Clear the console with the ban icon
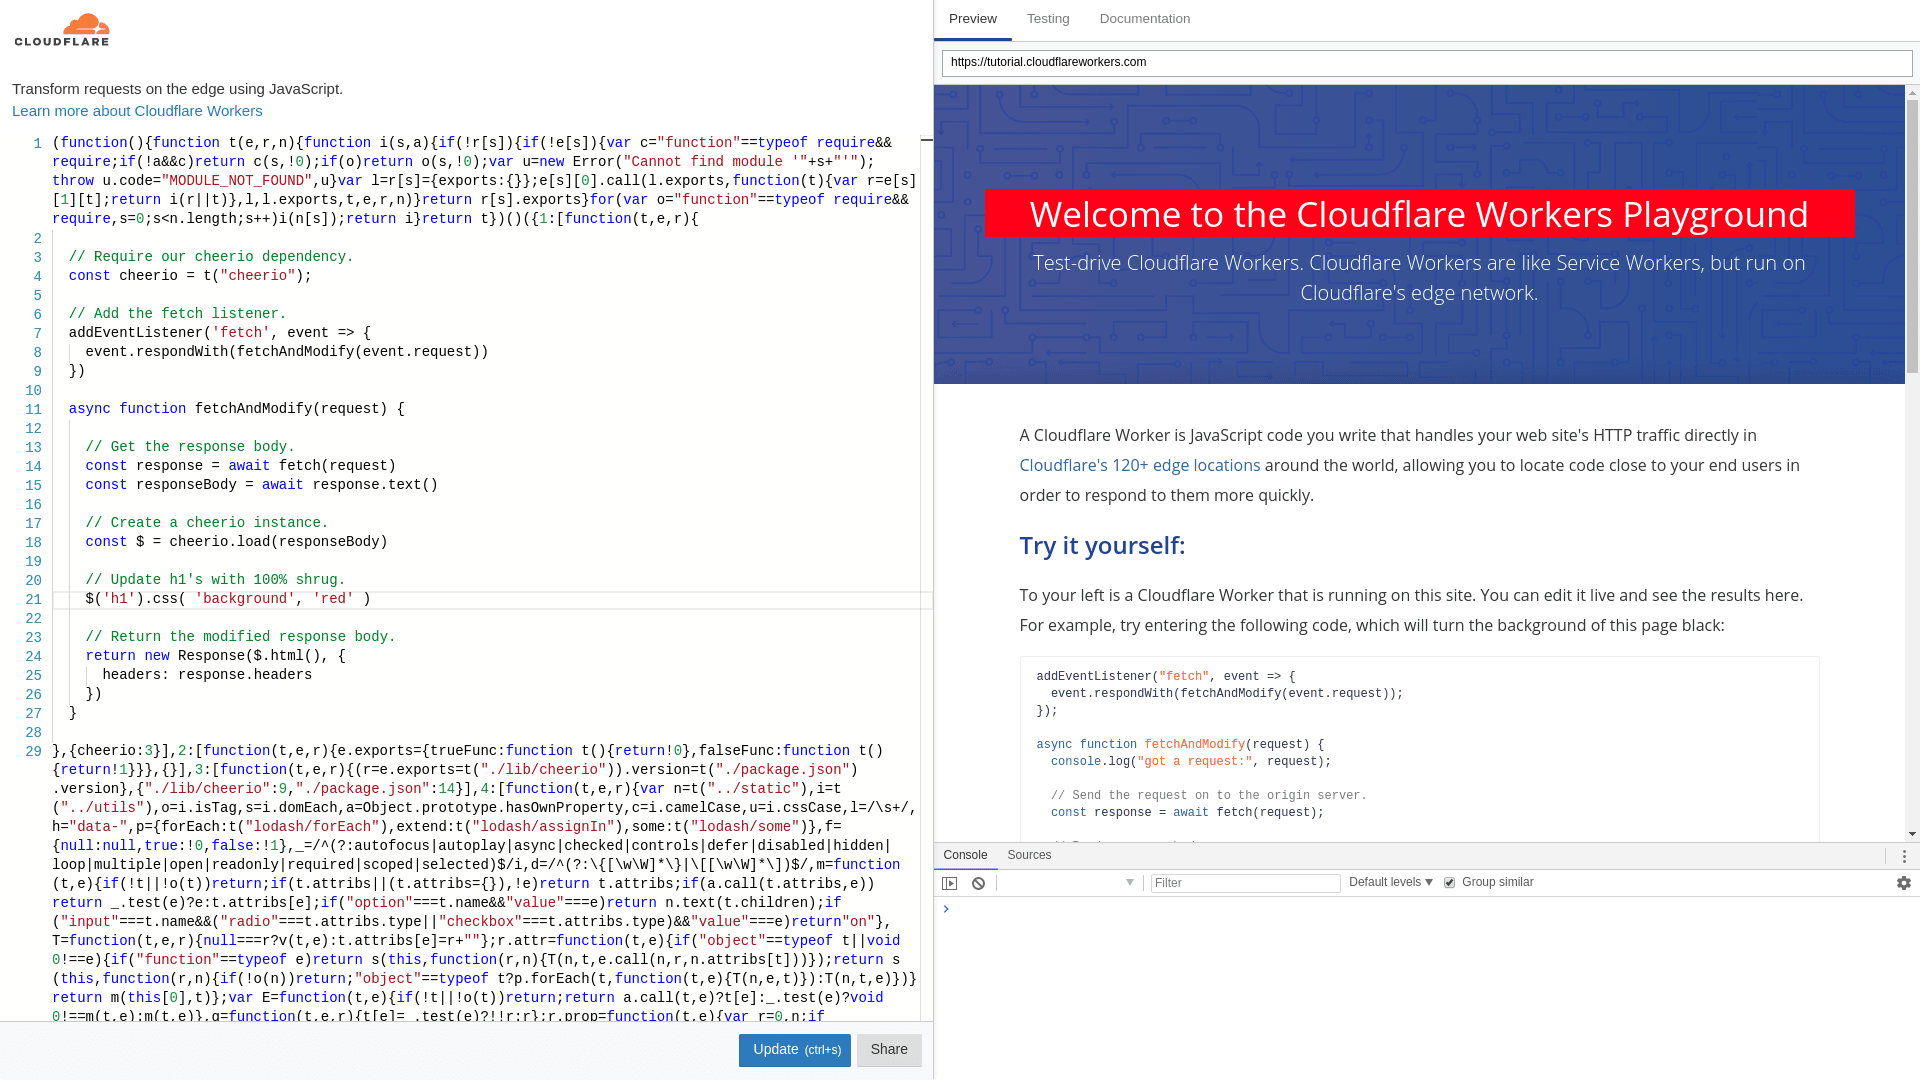The width and height of the screenshot is (1920, 1080). tap(979, 883)
